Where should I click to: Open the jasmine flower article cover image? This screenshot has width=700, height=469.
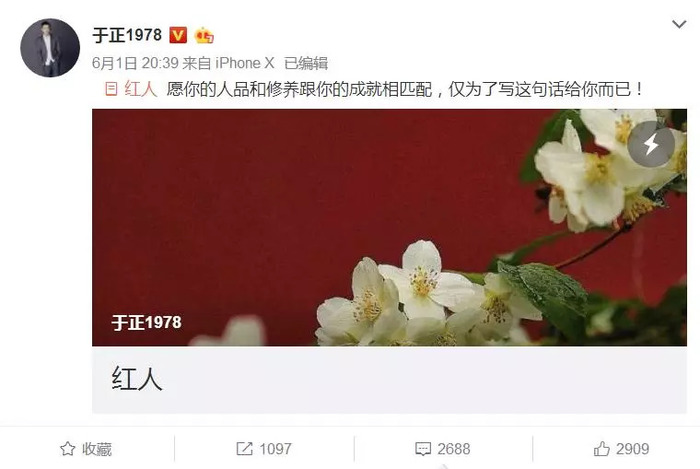point(389,228)
